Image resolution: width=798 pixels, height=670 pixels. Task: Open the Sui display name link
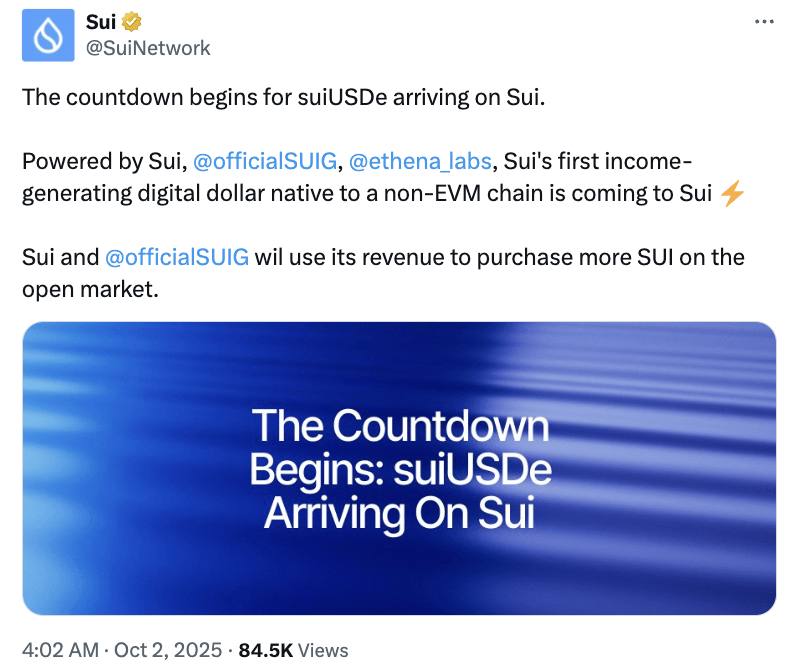tap(100, 22)
